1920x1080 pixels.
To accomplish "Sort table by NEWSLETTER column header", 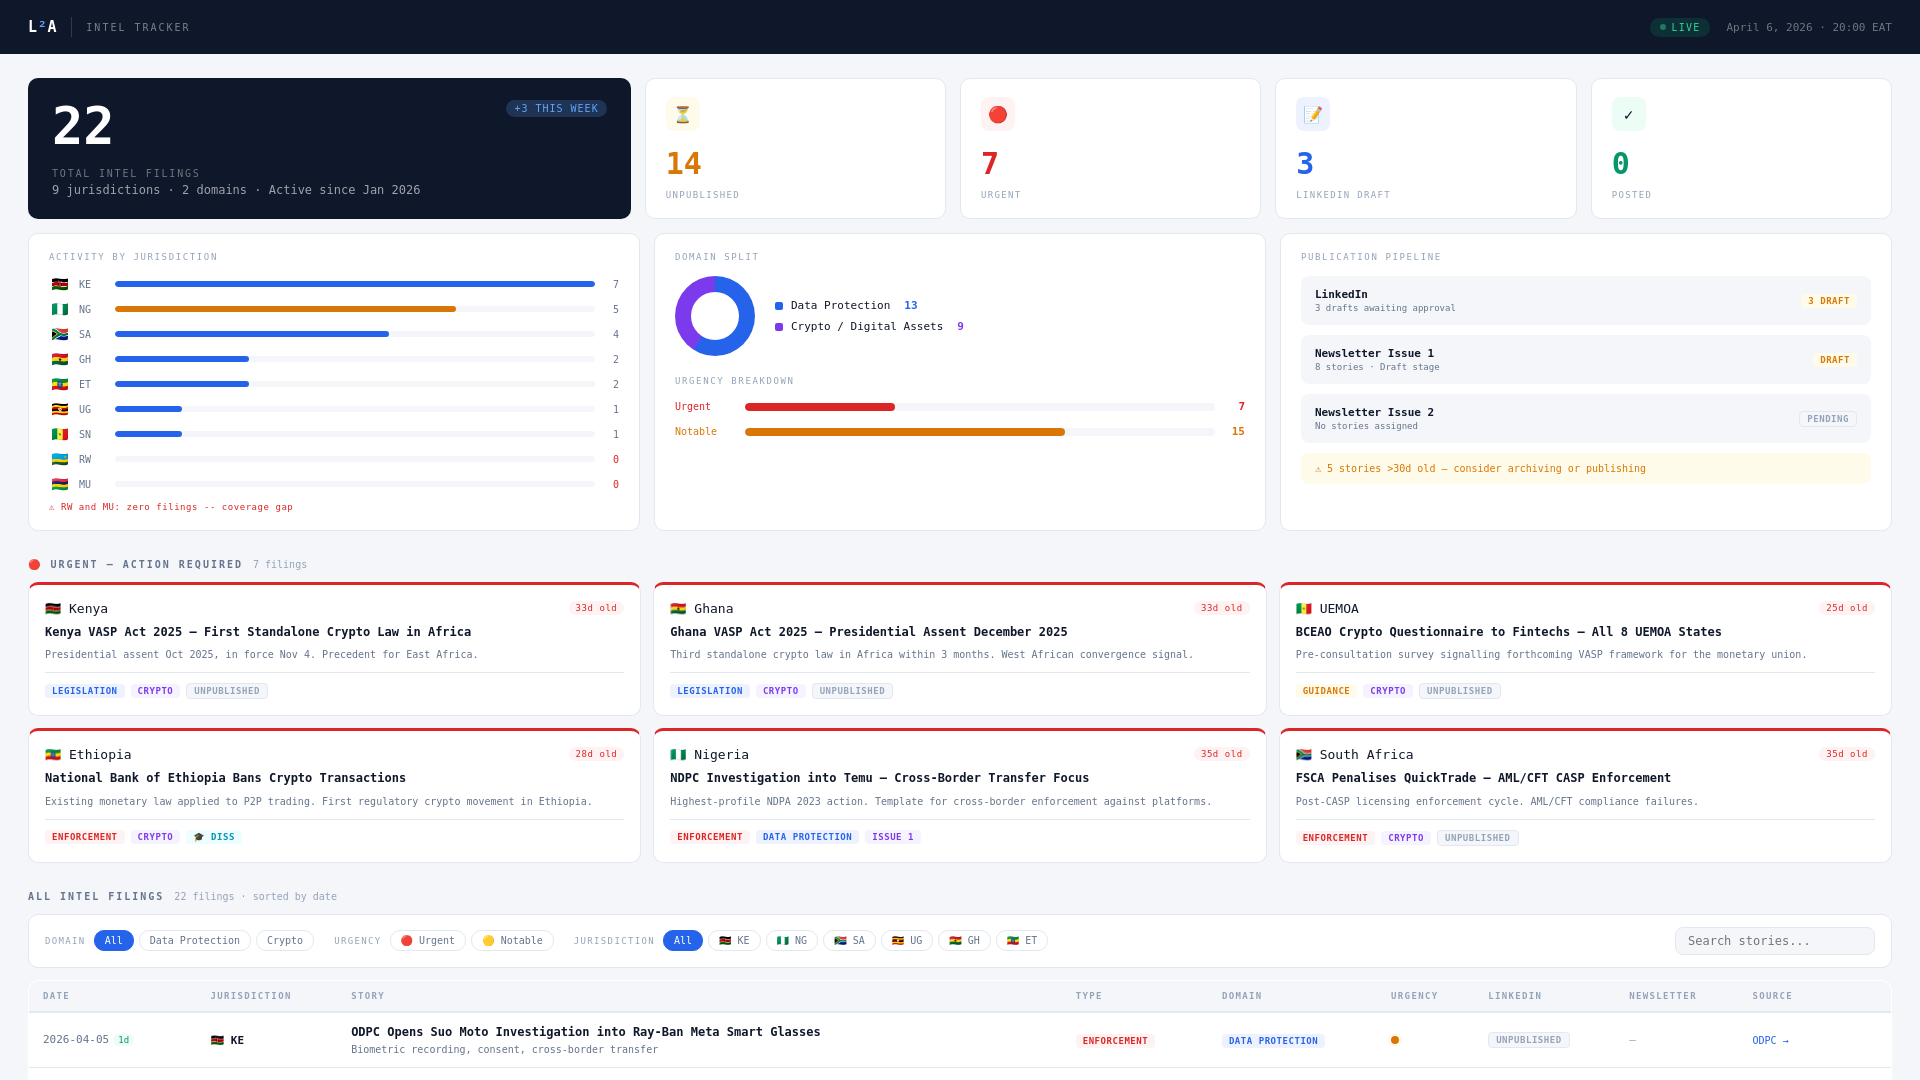I will [x=1663, y=996].
